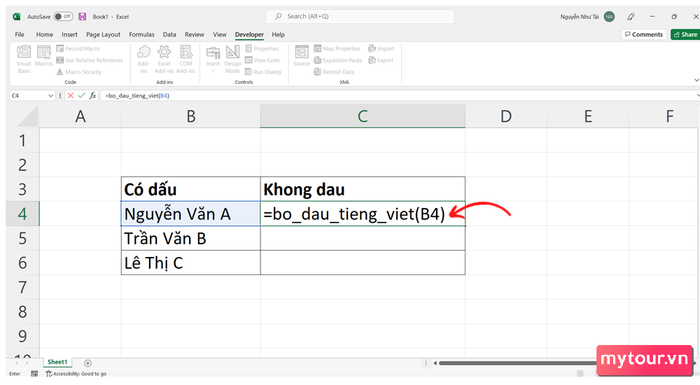This screenshot has width=700, height=385.
Task: Click Record Macro
Action: 78,48
